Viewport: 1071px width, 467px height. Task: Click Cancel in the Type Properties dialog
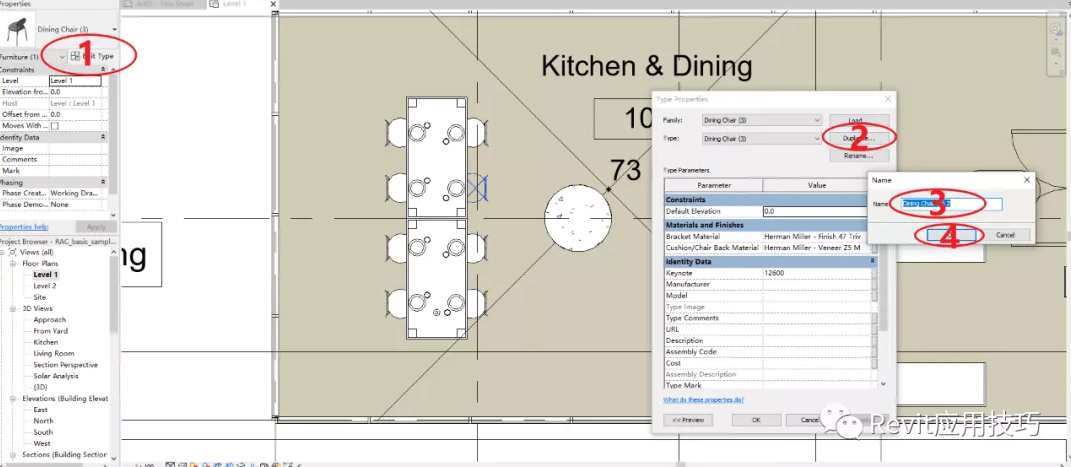tap(810, 420)
